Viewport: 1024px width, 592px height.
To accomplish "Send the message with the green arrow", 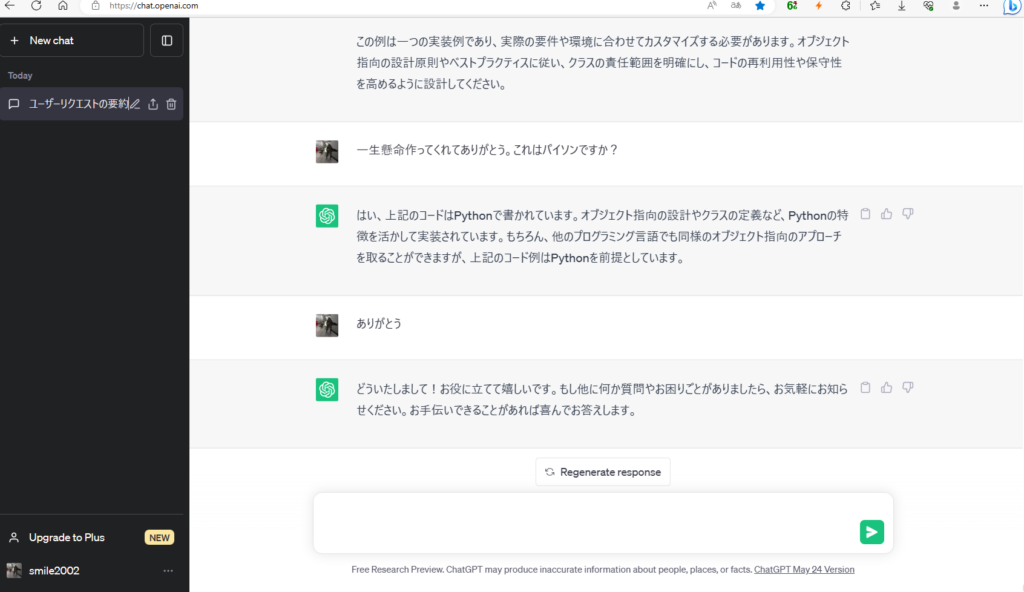I will (x=871, y=532).
